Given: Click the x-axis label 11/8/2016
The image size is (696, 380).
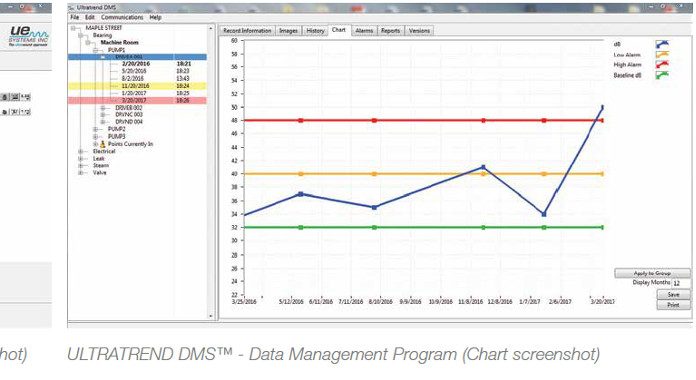Looking at the screenshot, I should coord(471,302).
